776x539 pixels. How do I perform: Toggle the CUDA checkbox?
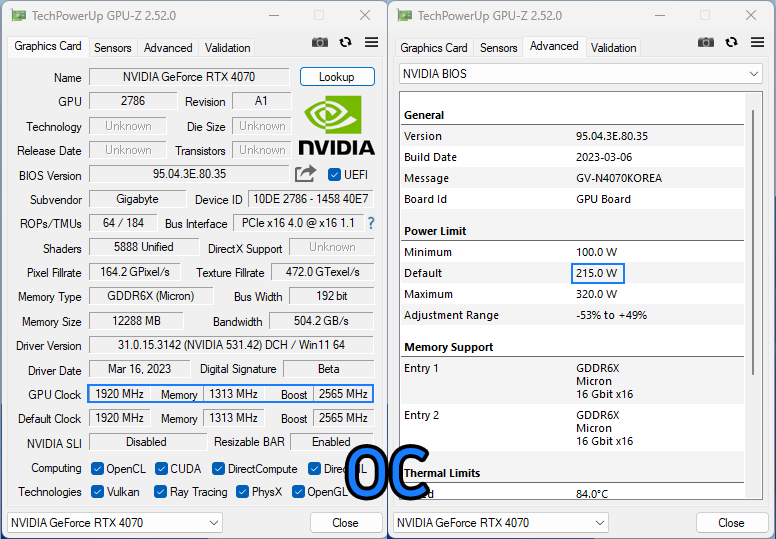161,469
